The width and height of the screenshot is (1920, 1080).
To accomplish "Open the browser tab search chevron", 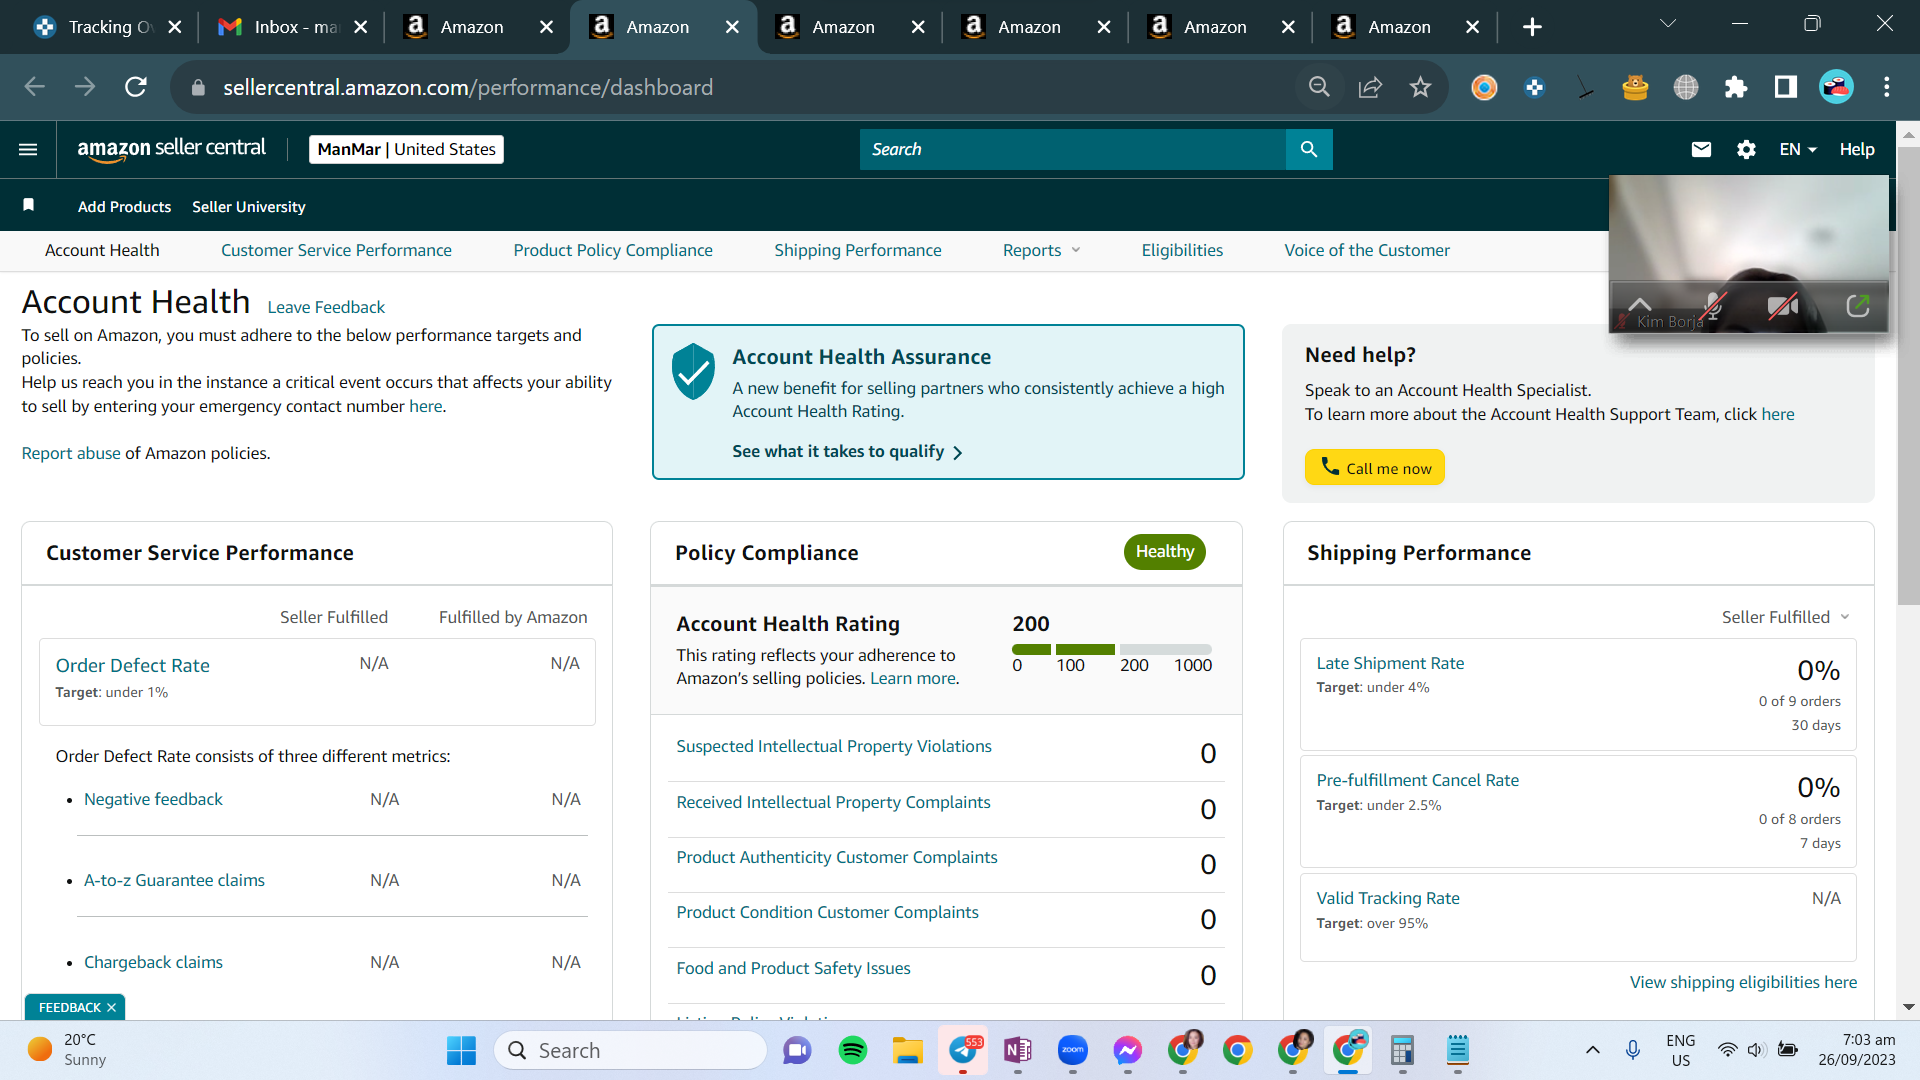I will click(1668, 24).
